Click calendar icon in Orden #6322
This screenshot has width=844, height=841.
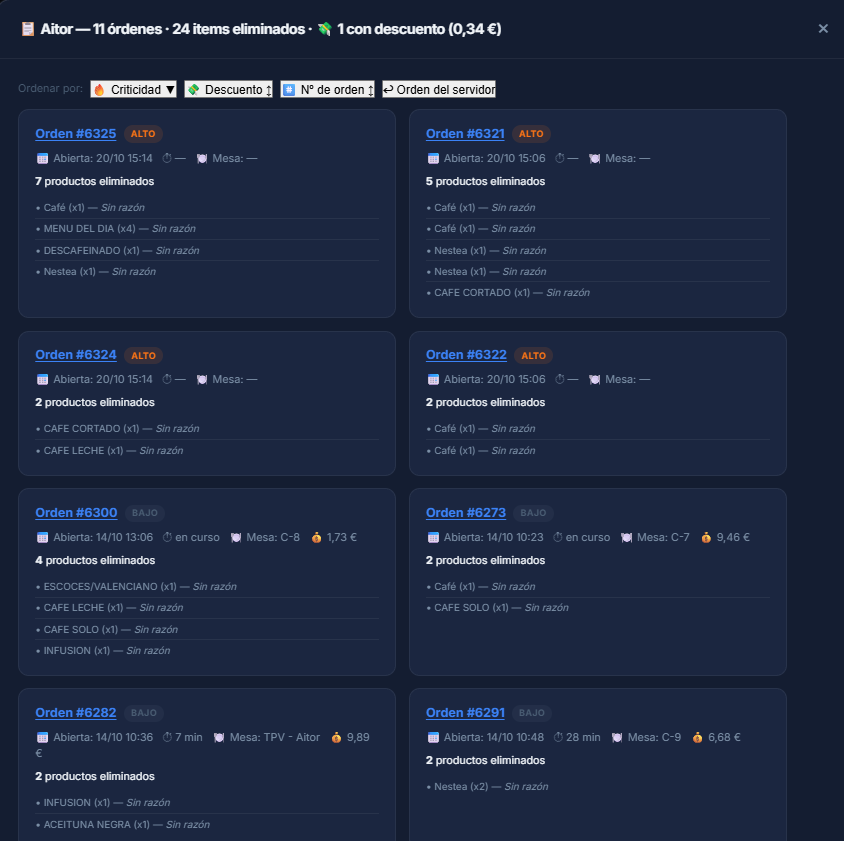tap(433, 380)
